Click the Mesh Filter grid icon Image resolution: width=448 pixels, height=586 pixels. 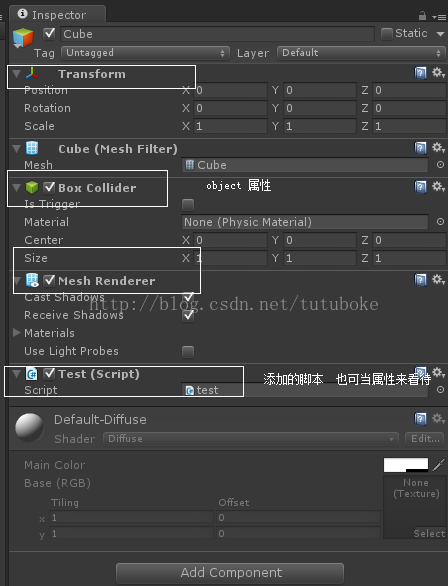point(32,148)
